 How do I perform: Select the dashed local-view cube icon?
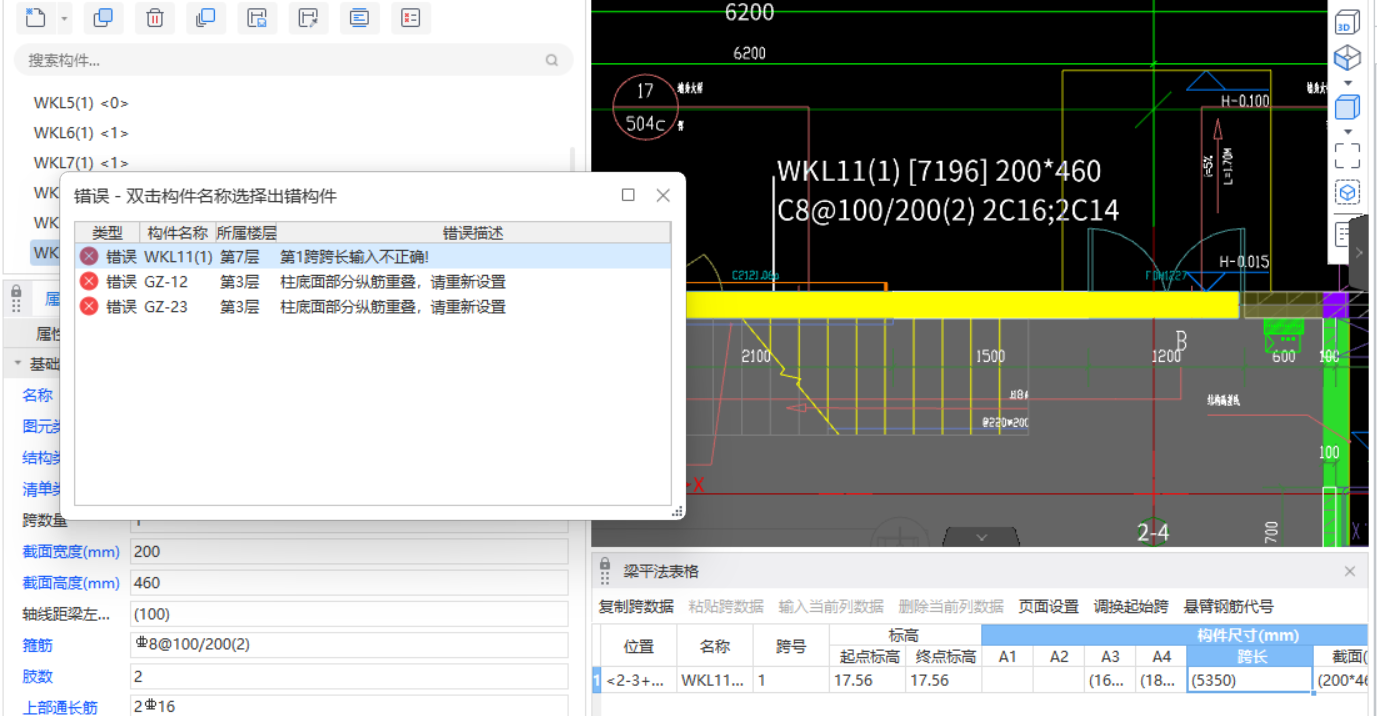click(1347, 190)
